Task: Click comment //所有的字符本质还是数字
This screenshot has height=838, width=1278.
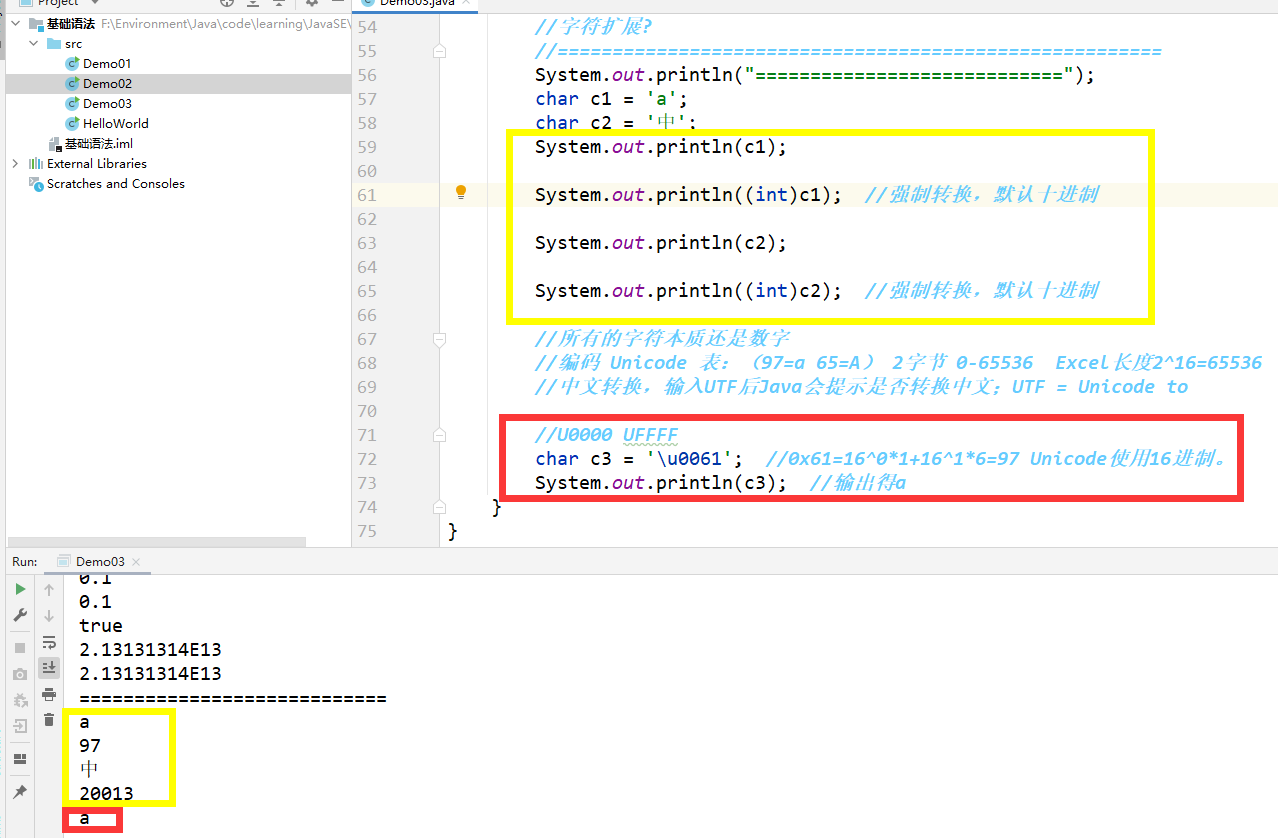Action: pyautogui.click(x=663, y=339)
